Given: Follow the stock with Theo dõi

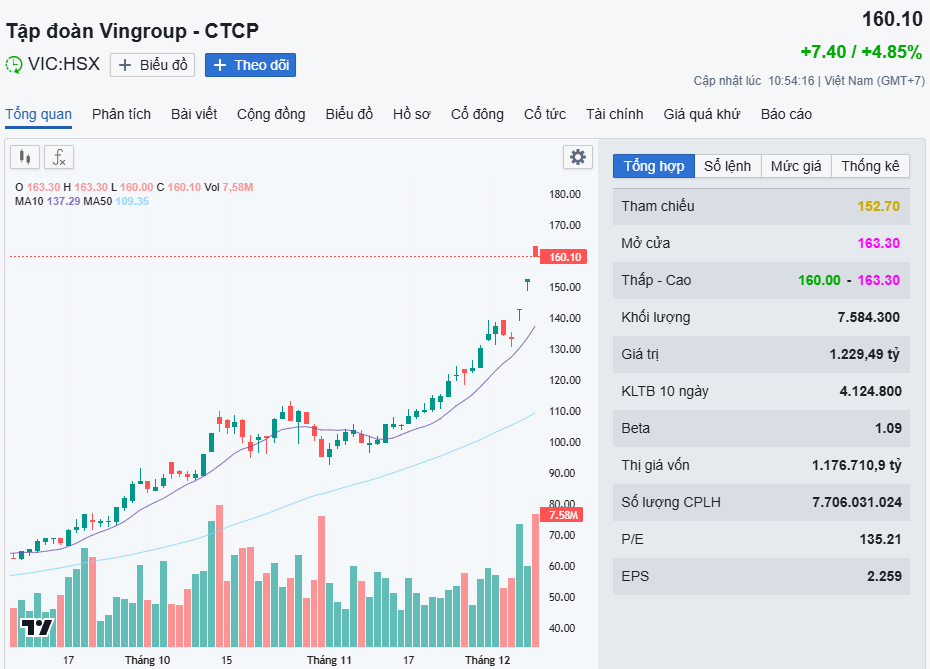Looking at the screenshot, I should click(250, 65).
